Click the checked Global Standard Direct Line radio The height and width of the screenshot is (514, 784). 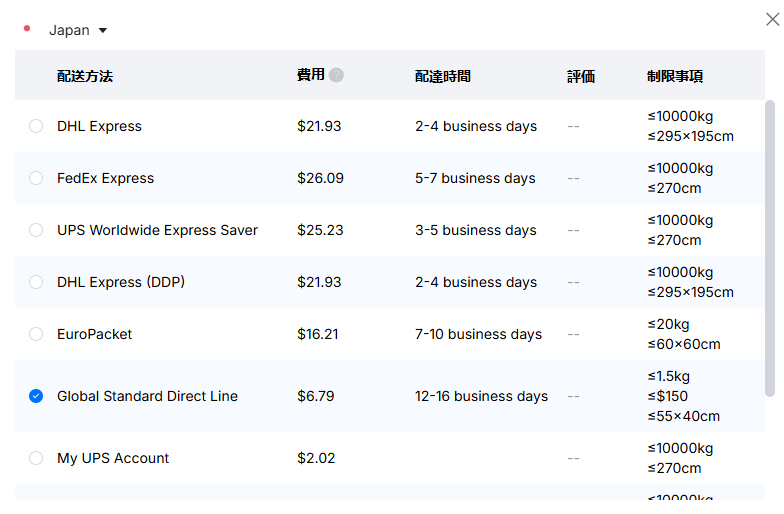click(x=36, y=396)
